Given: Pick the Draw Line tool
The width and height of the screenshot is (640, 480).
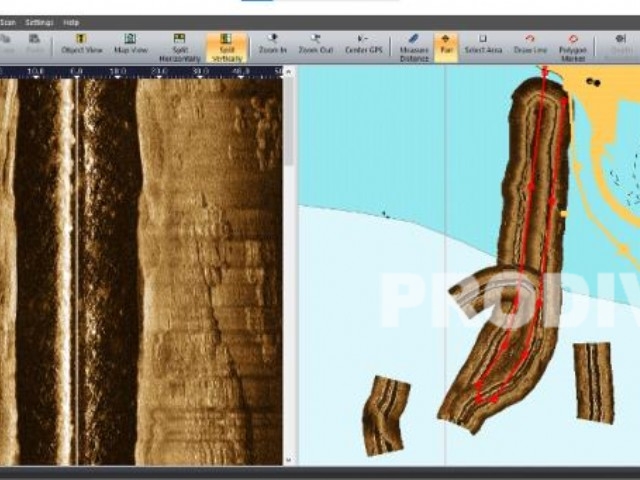Looking at the screenshot, I should point(529,46).
